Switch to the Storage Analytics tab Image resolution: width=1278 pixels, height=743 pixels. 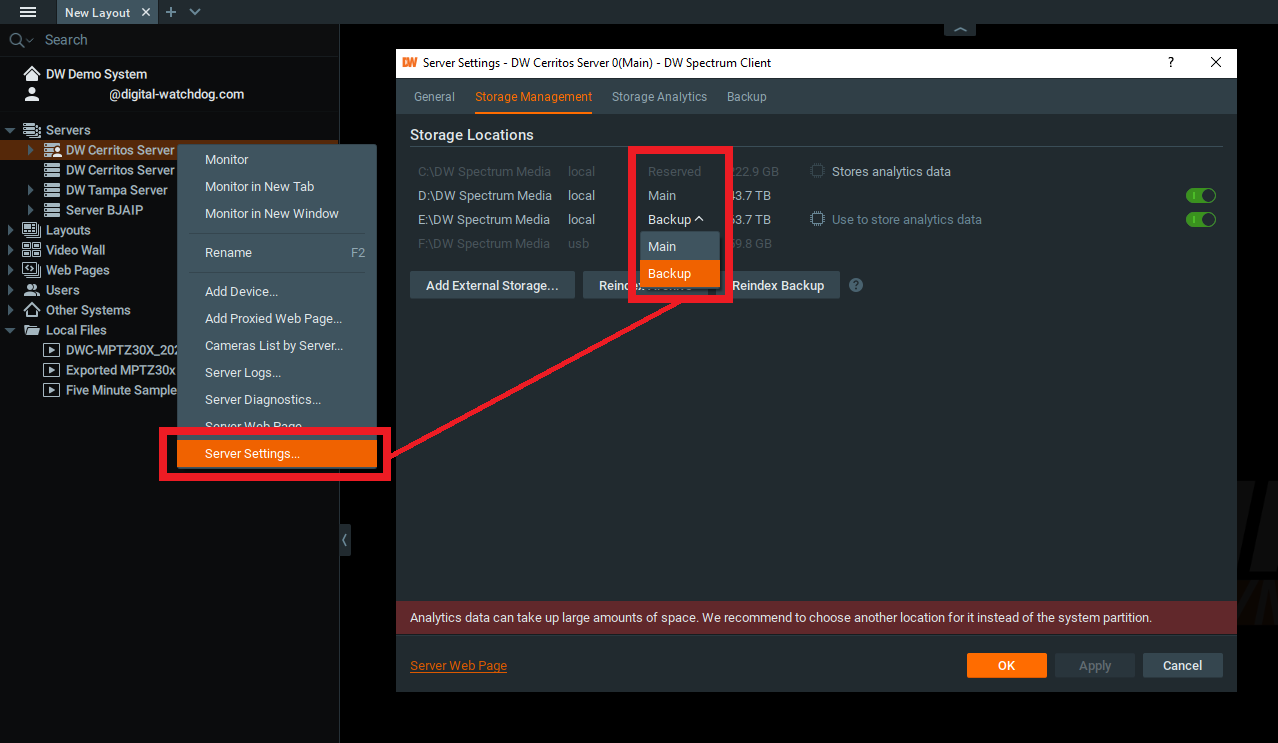click(659, 96)
